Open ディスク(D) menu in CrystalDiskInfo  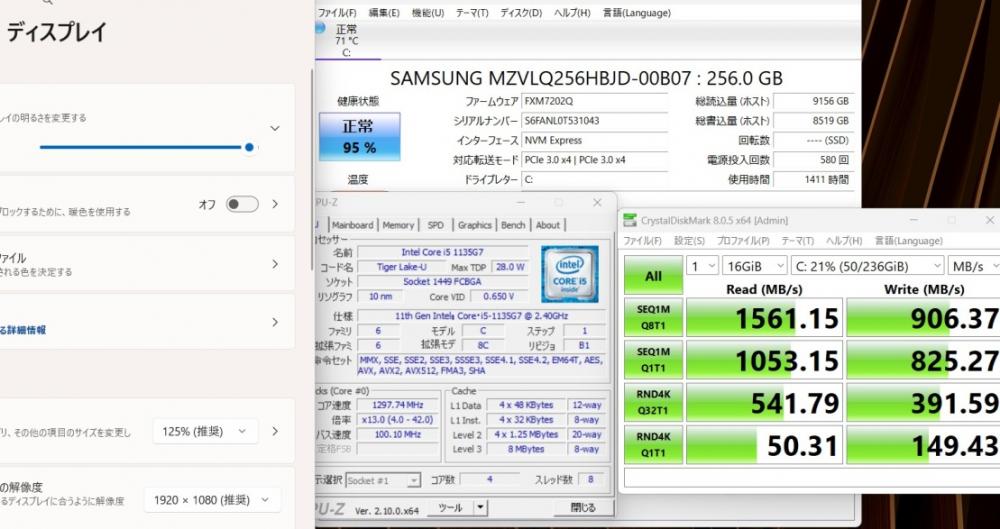[521, 13]
